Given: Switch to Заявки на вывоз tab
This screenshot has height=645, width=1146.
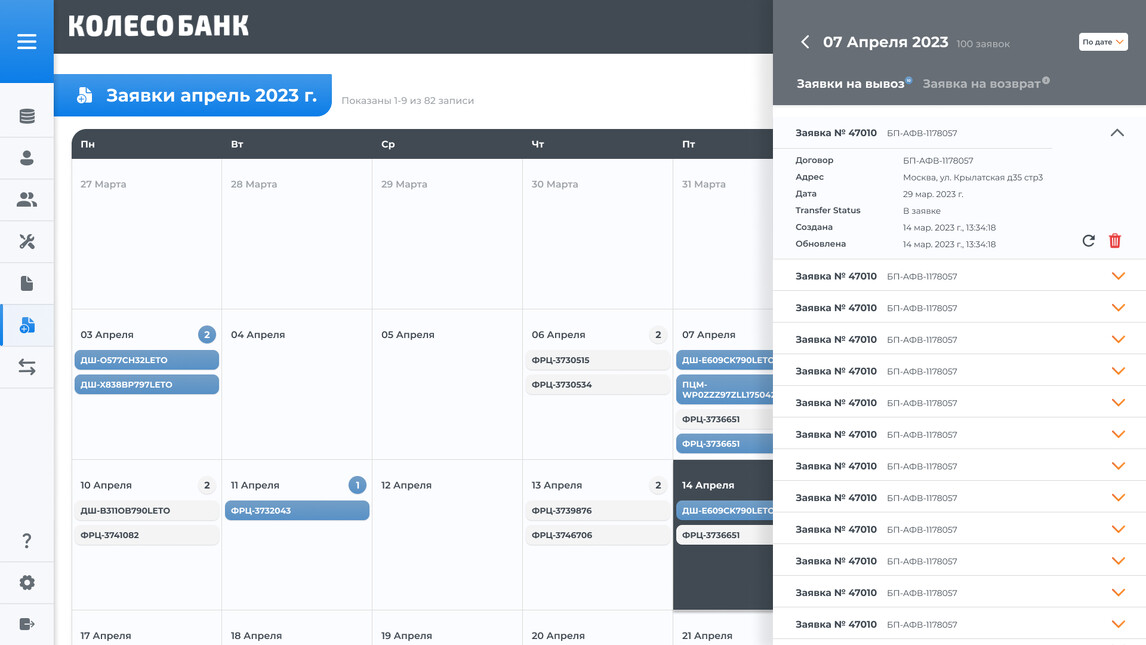Looking at the screenshot, I should [850, 84].
